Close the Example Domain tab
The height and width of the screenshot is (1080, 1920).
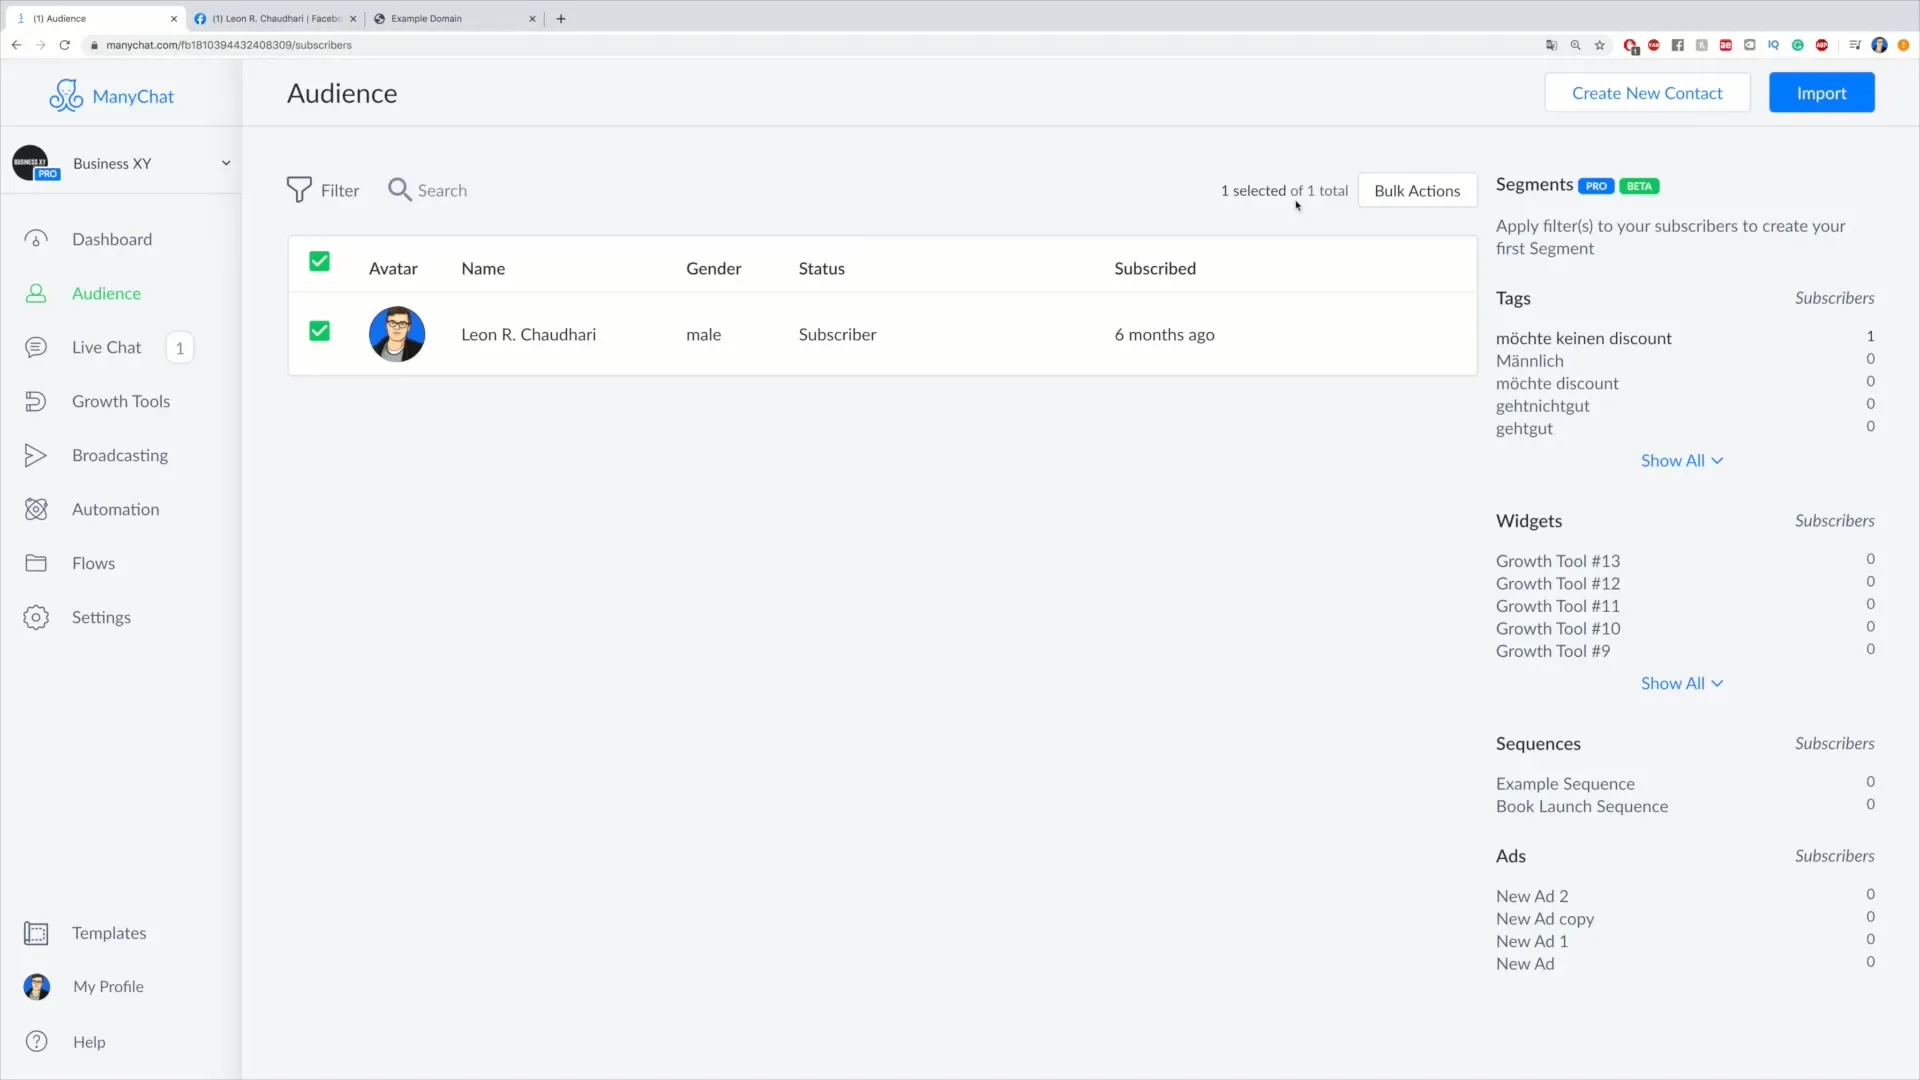tap(532, 18)
